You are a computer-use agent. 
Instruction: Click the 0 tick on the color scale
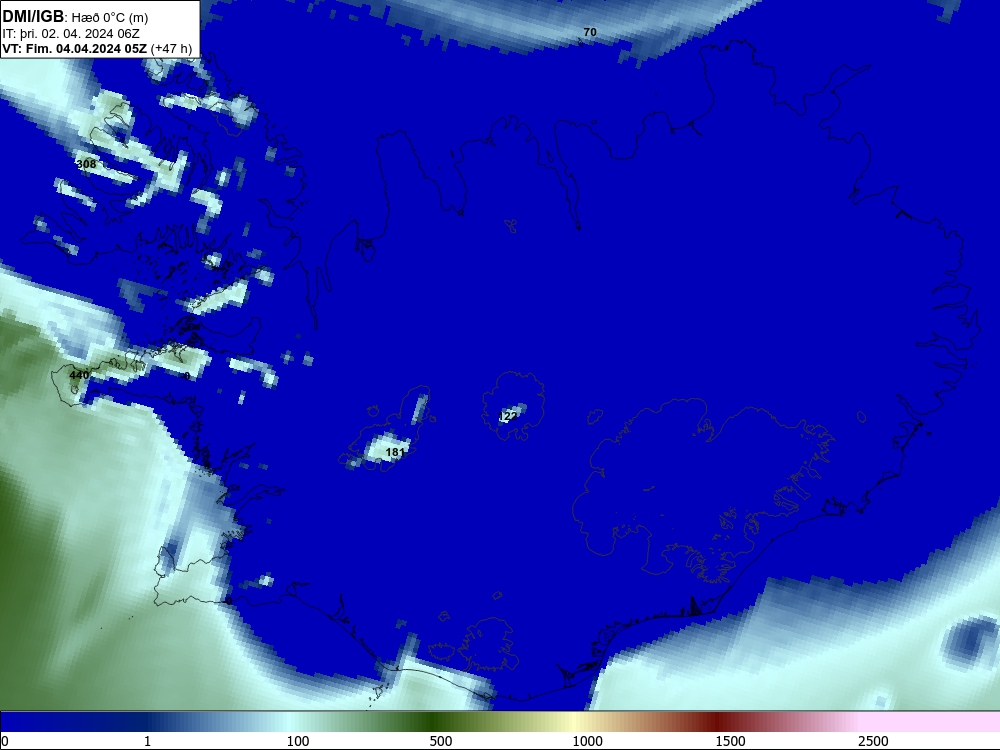[x=5, y=741]
